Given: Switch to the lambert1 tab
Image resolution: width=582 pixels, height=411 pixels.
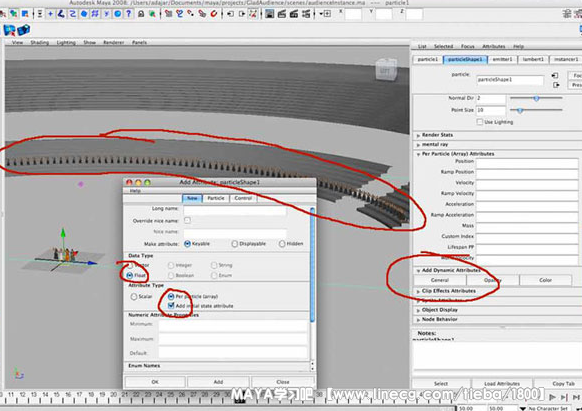Looking at the screenshot, I should coord(533,59).
